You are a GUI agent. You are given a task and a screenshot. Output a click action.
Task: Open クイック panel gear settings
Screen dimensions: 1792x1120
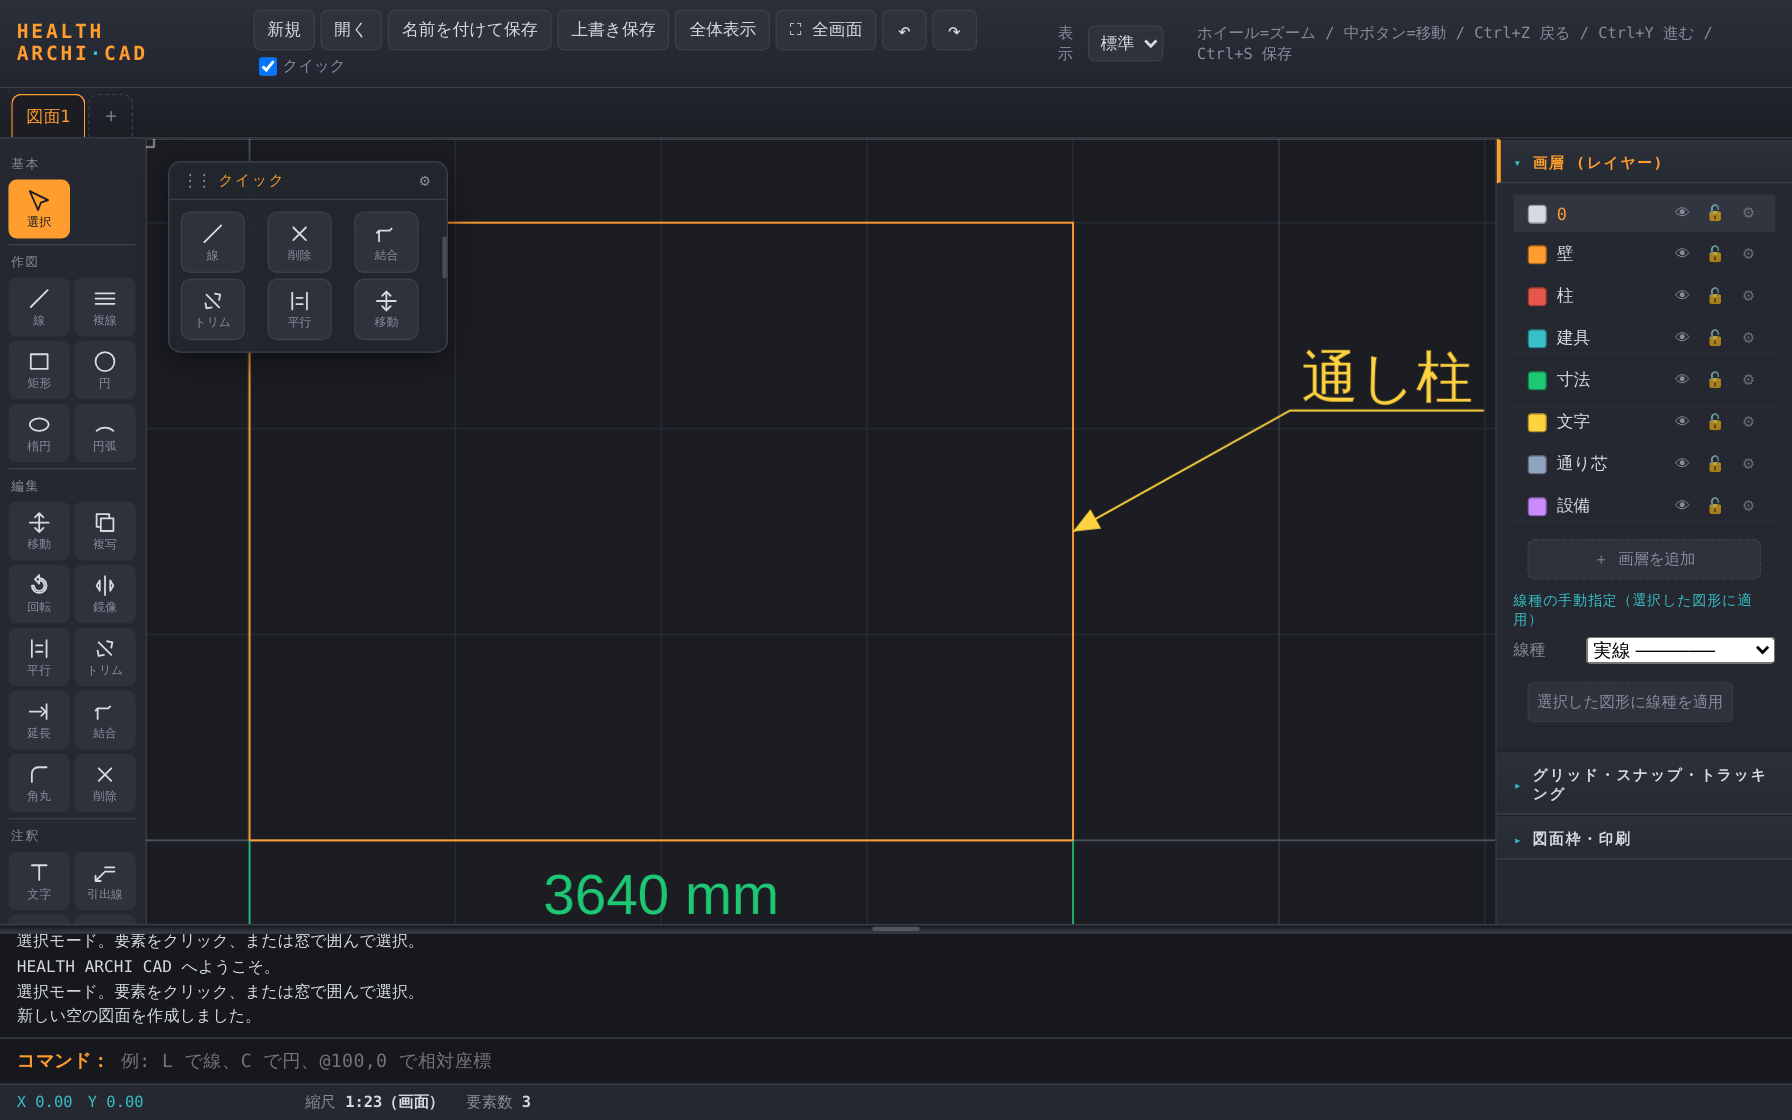click(x=425, y=181)
